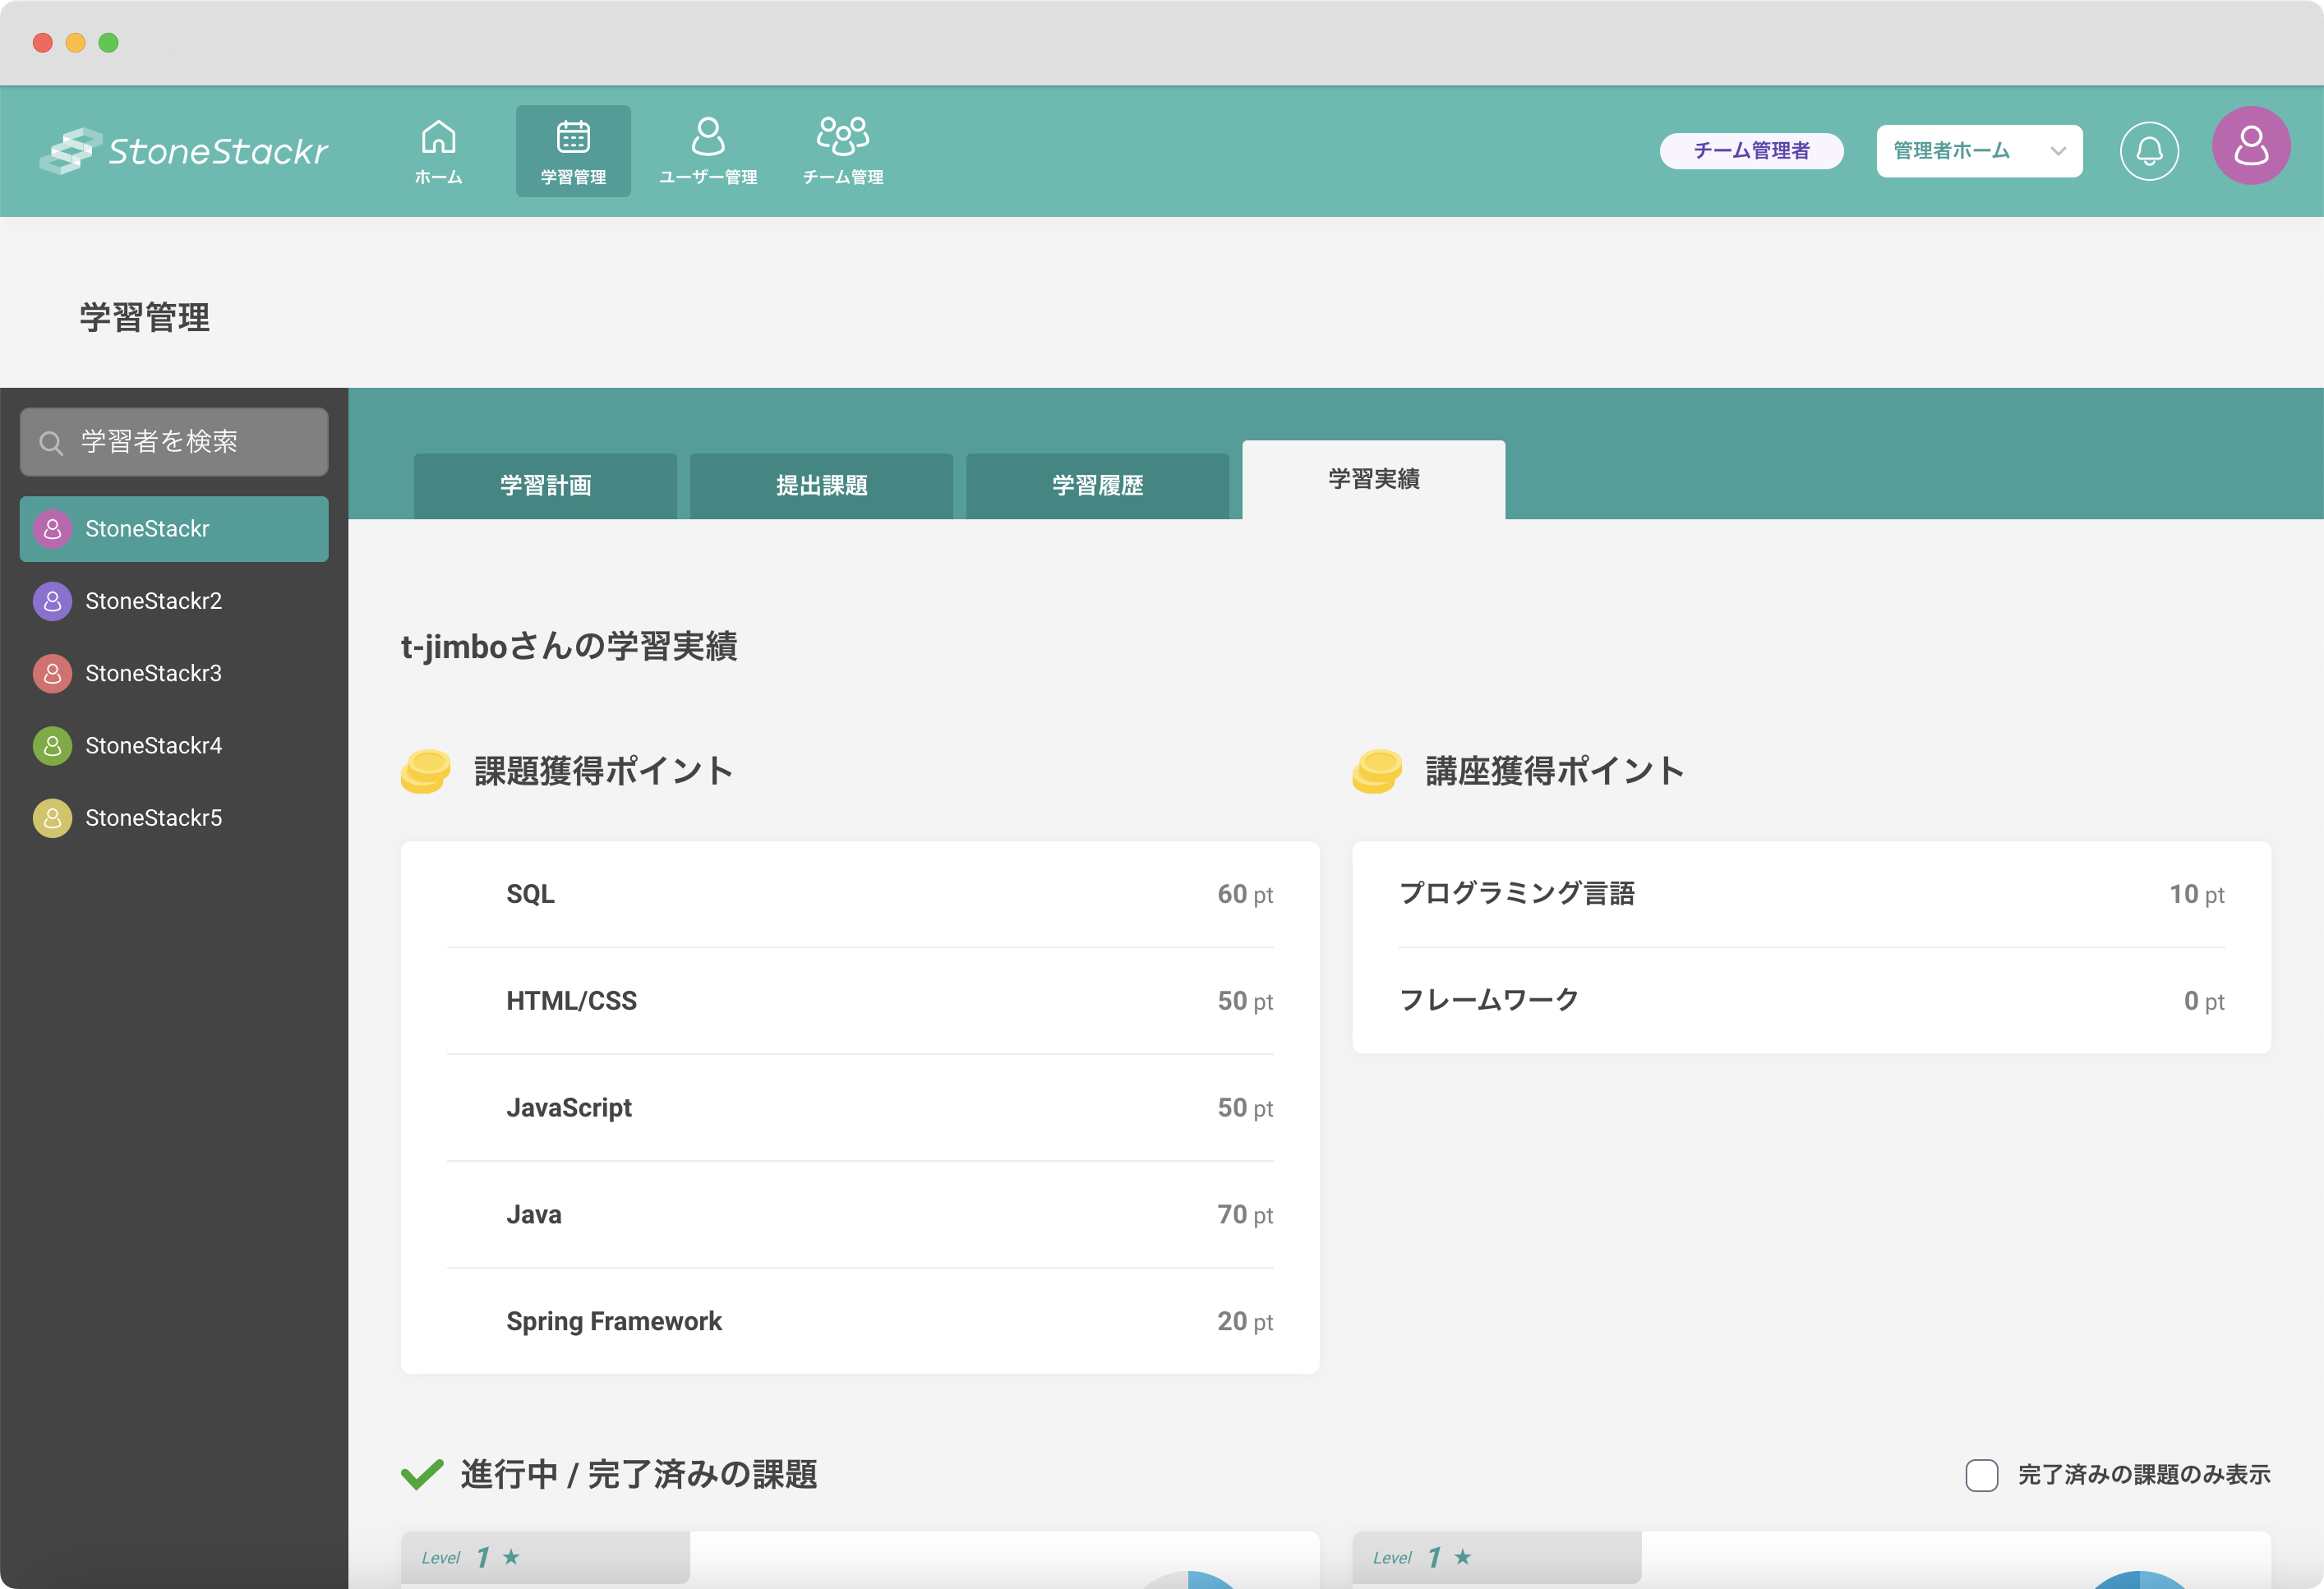Click the StoneStackr5 yellow avatar icon

coord(52,818)
